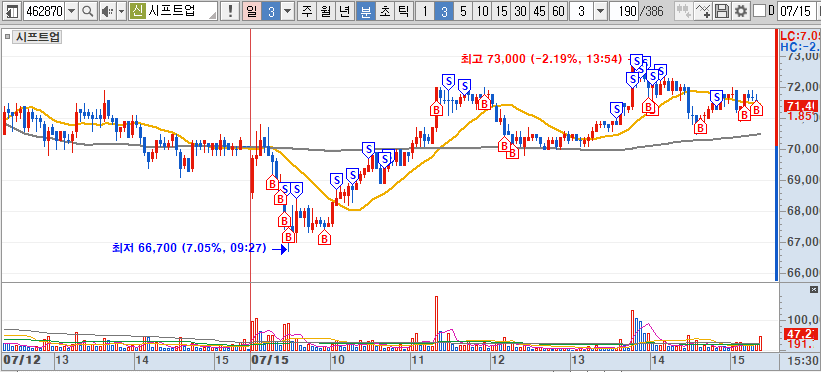
Task: Click the speaker sound alert icon
Action: 107,10
